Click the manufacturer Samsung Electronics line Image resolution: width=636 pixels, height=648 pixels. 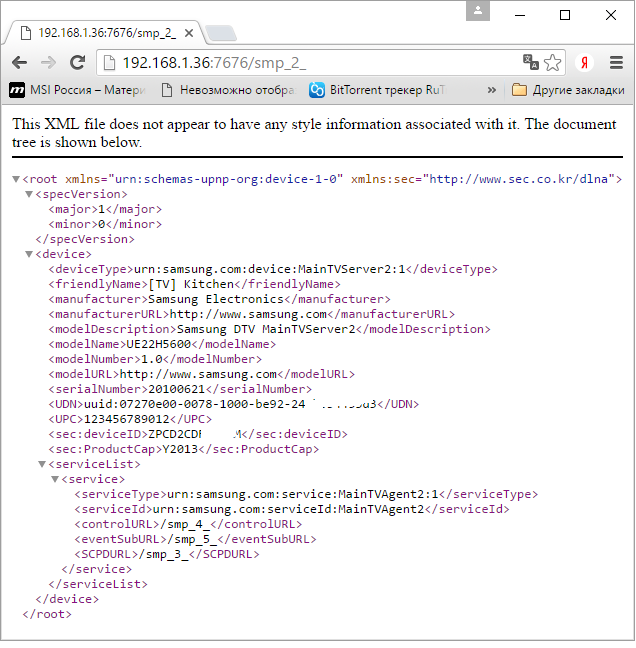pos(219,299)
